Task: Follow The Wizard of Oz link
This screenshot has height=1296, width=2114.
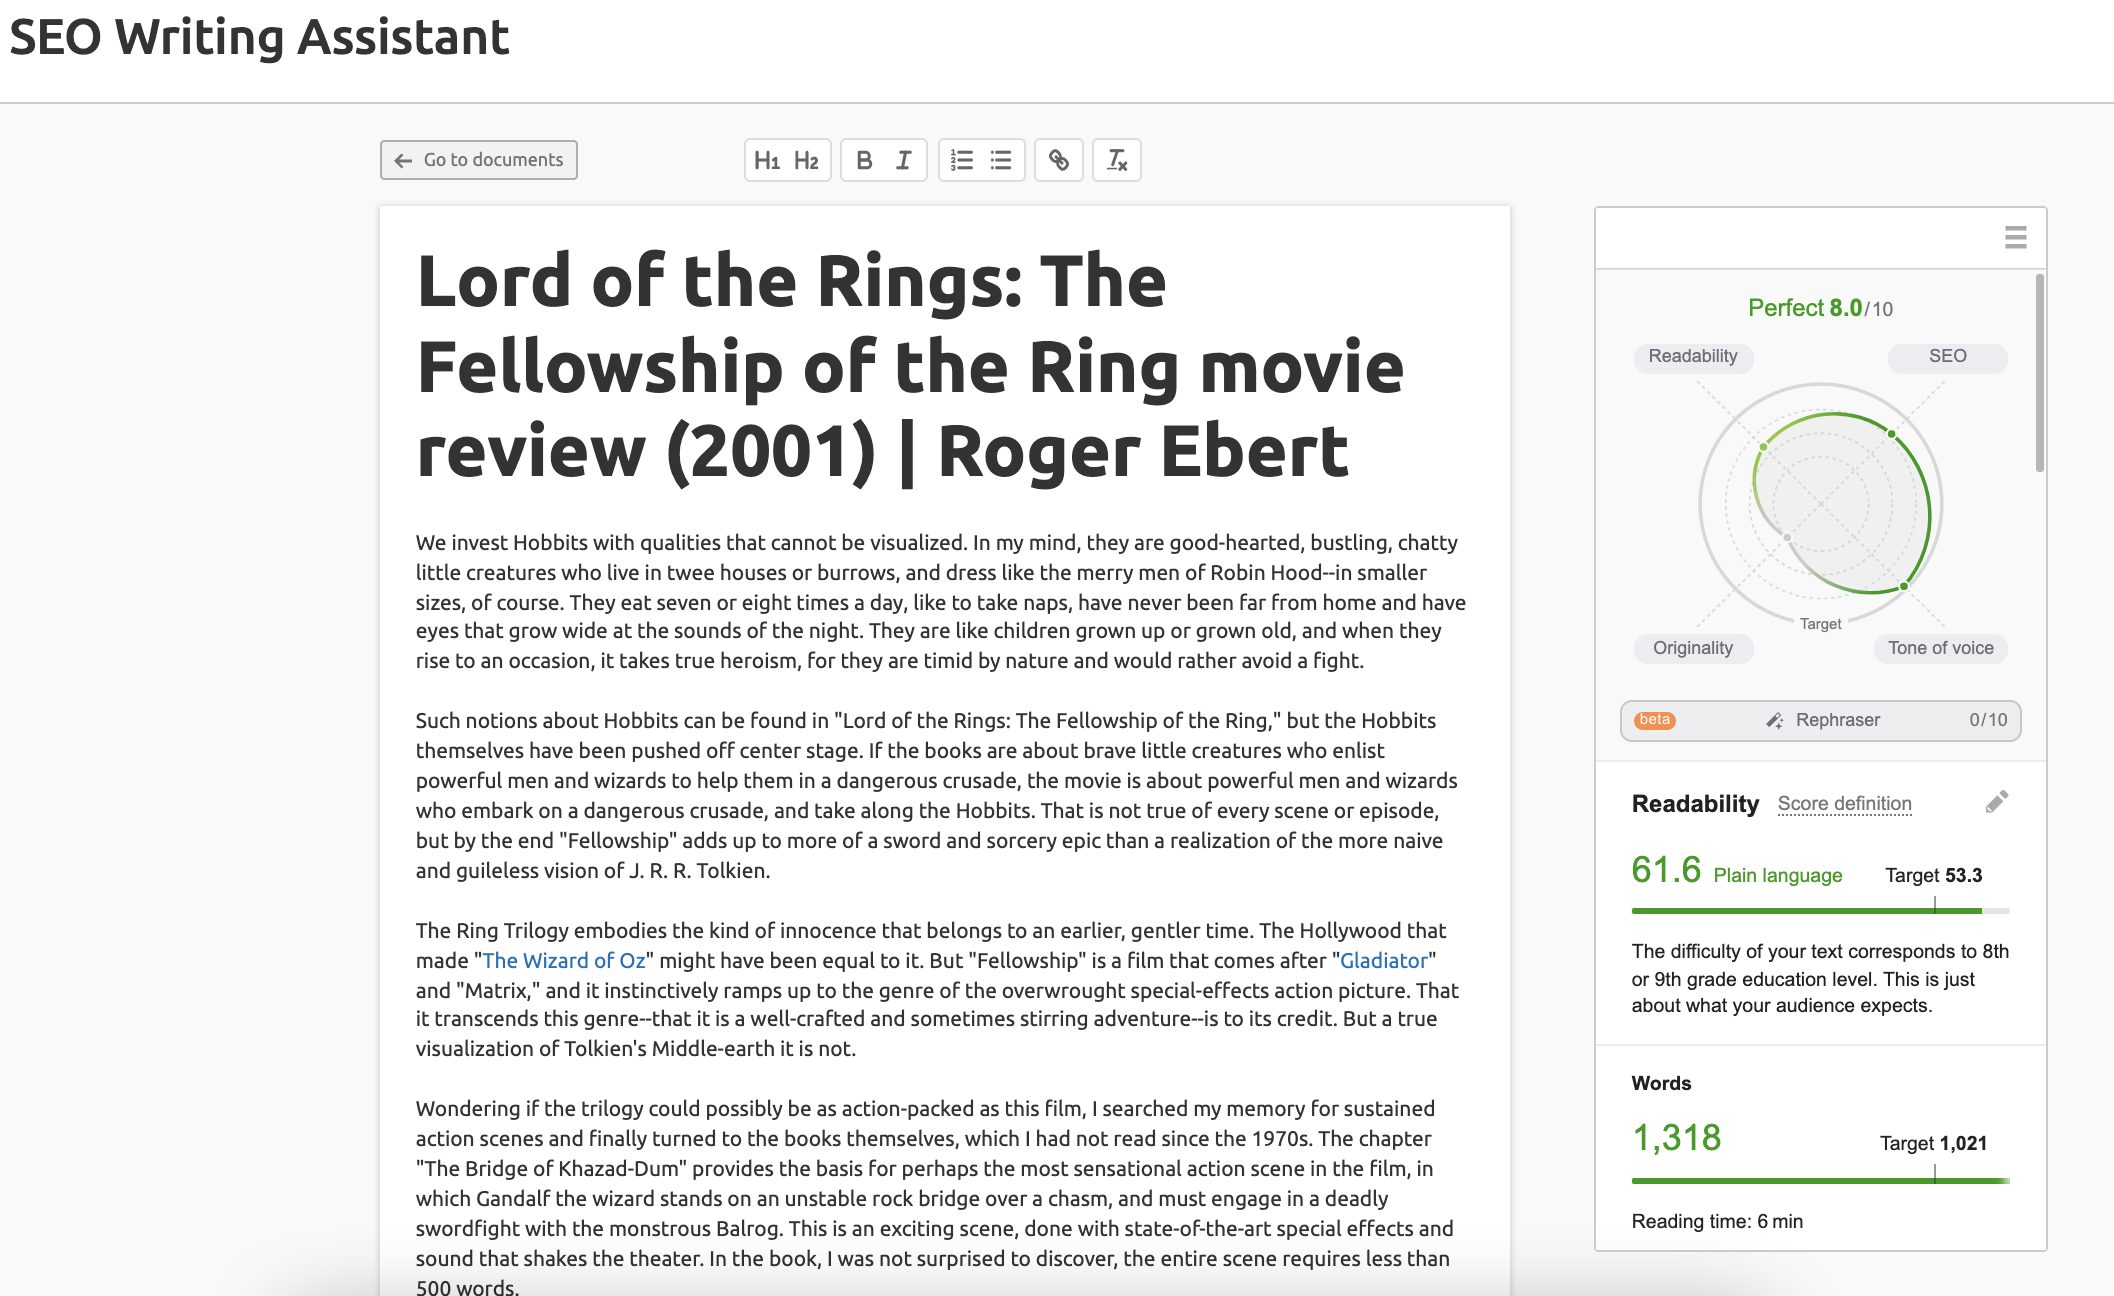Action: [564, 960]
